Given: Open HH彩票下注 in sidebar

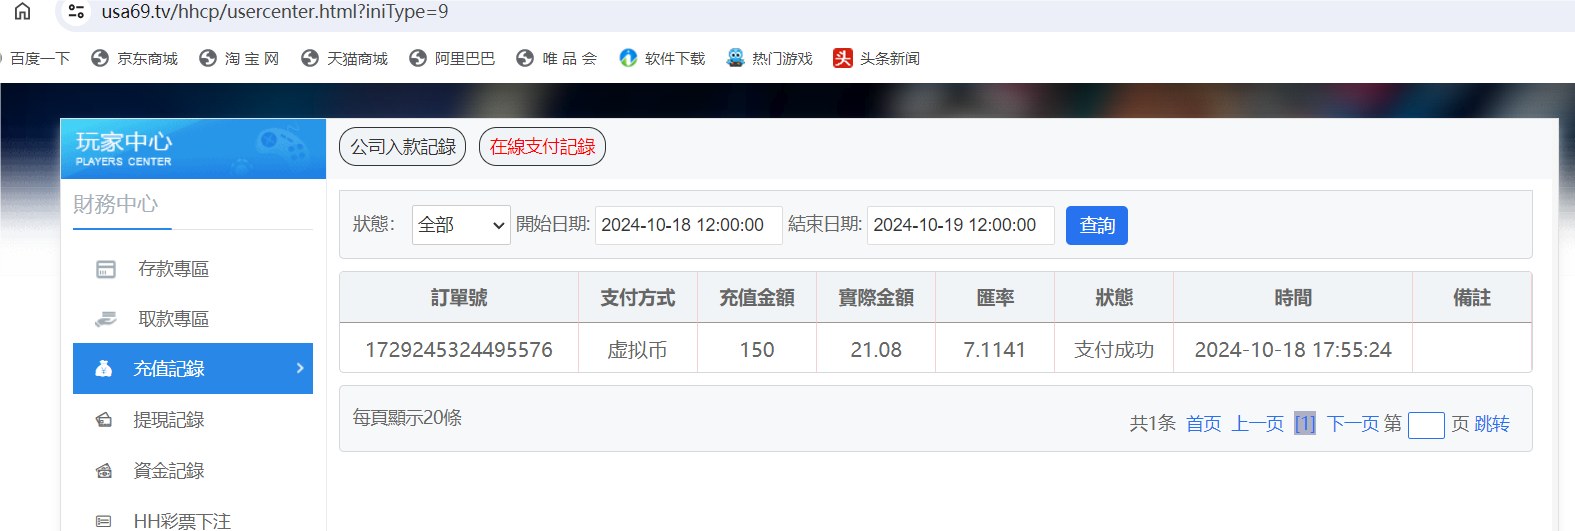Looking at the screenshot, I should pos(182,521).
